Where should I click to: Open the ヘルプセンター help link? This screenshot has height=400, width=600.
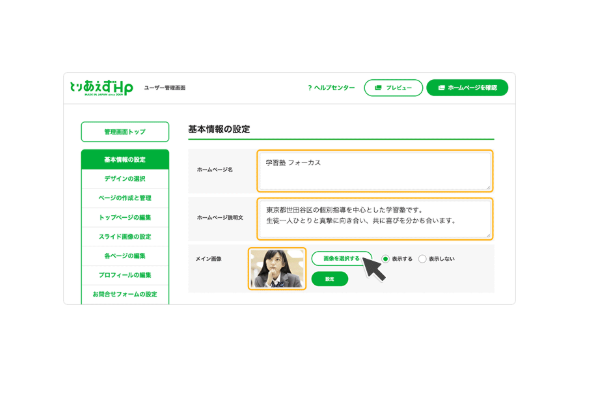pyautogui.click(x=334, y=88)
